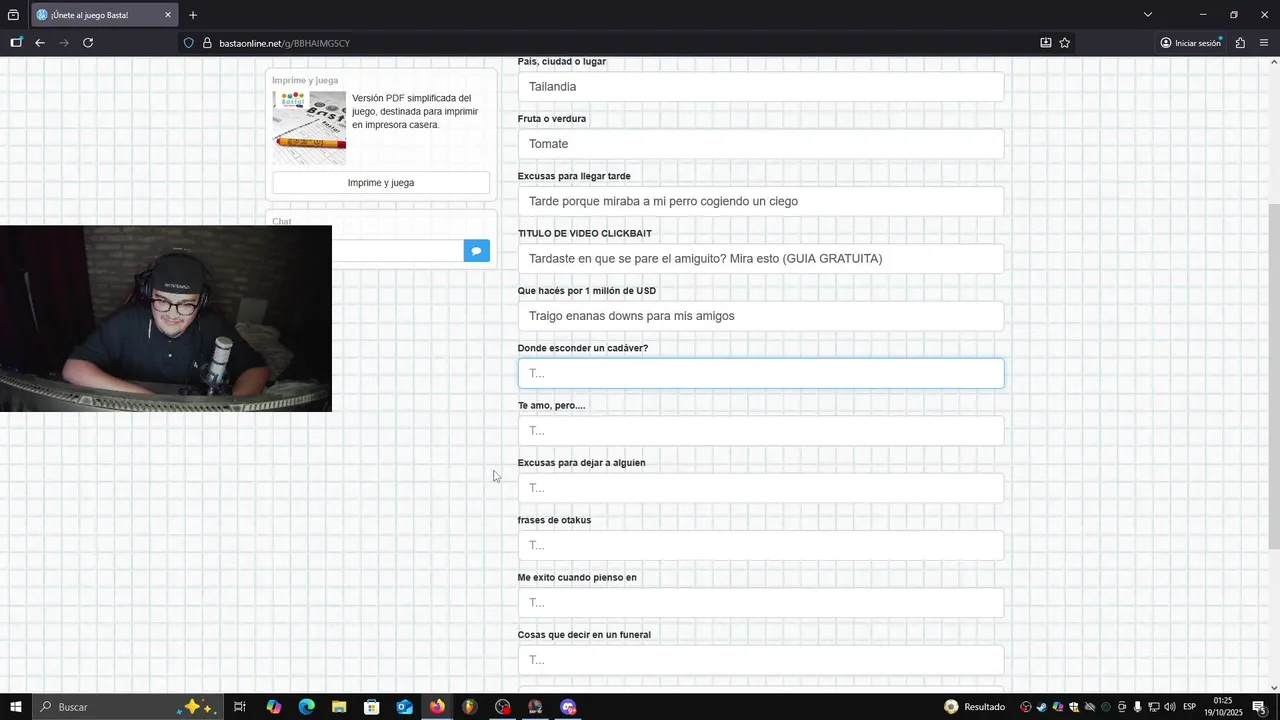Screen dimensions: 1280x720
Task: Open the ESP language indicator
Action: pyautogui.click(x=1190, y=707)
